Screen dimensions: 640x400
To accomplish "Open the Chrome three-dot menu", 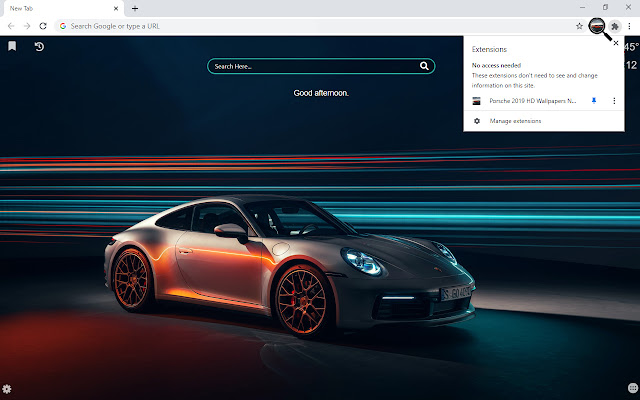I will pos(629,26).
